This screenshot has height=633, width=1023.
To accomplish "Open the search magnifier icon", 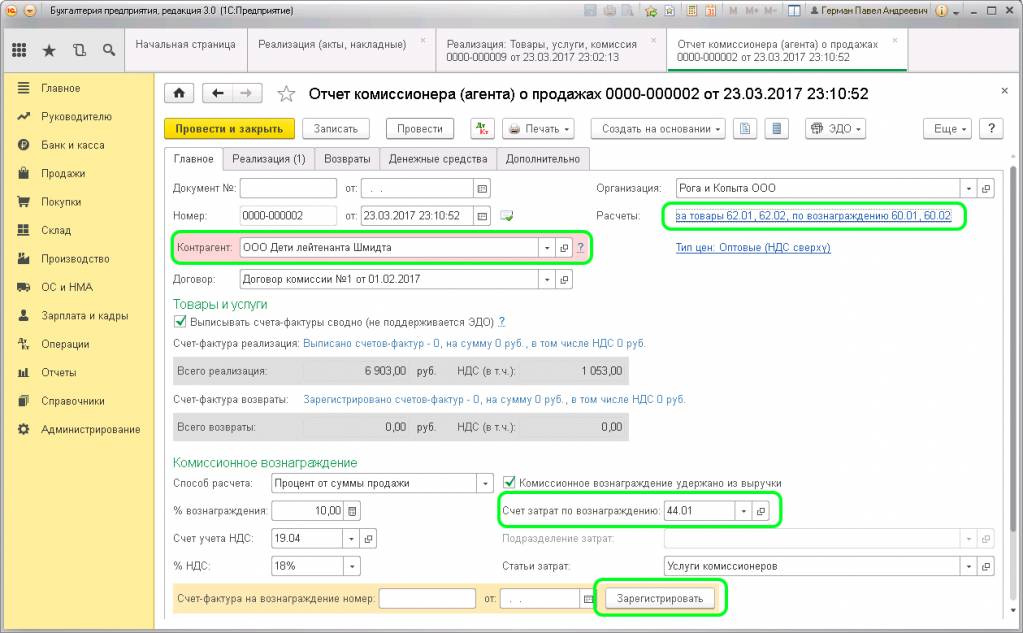I will tap(109, 50).
